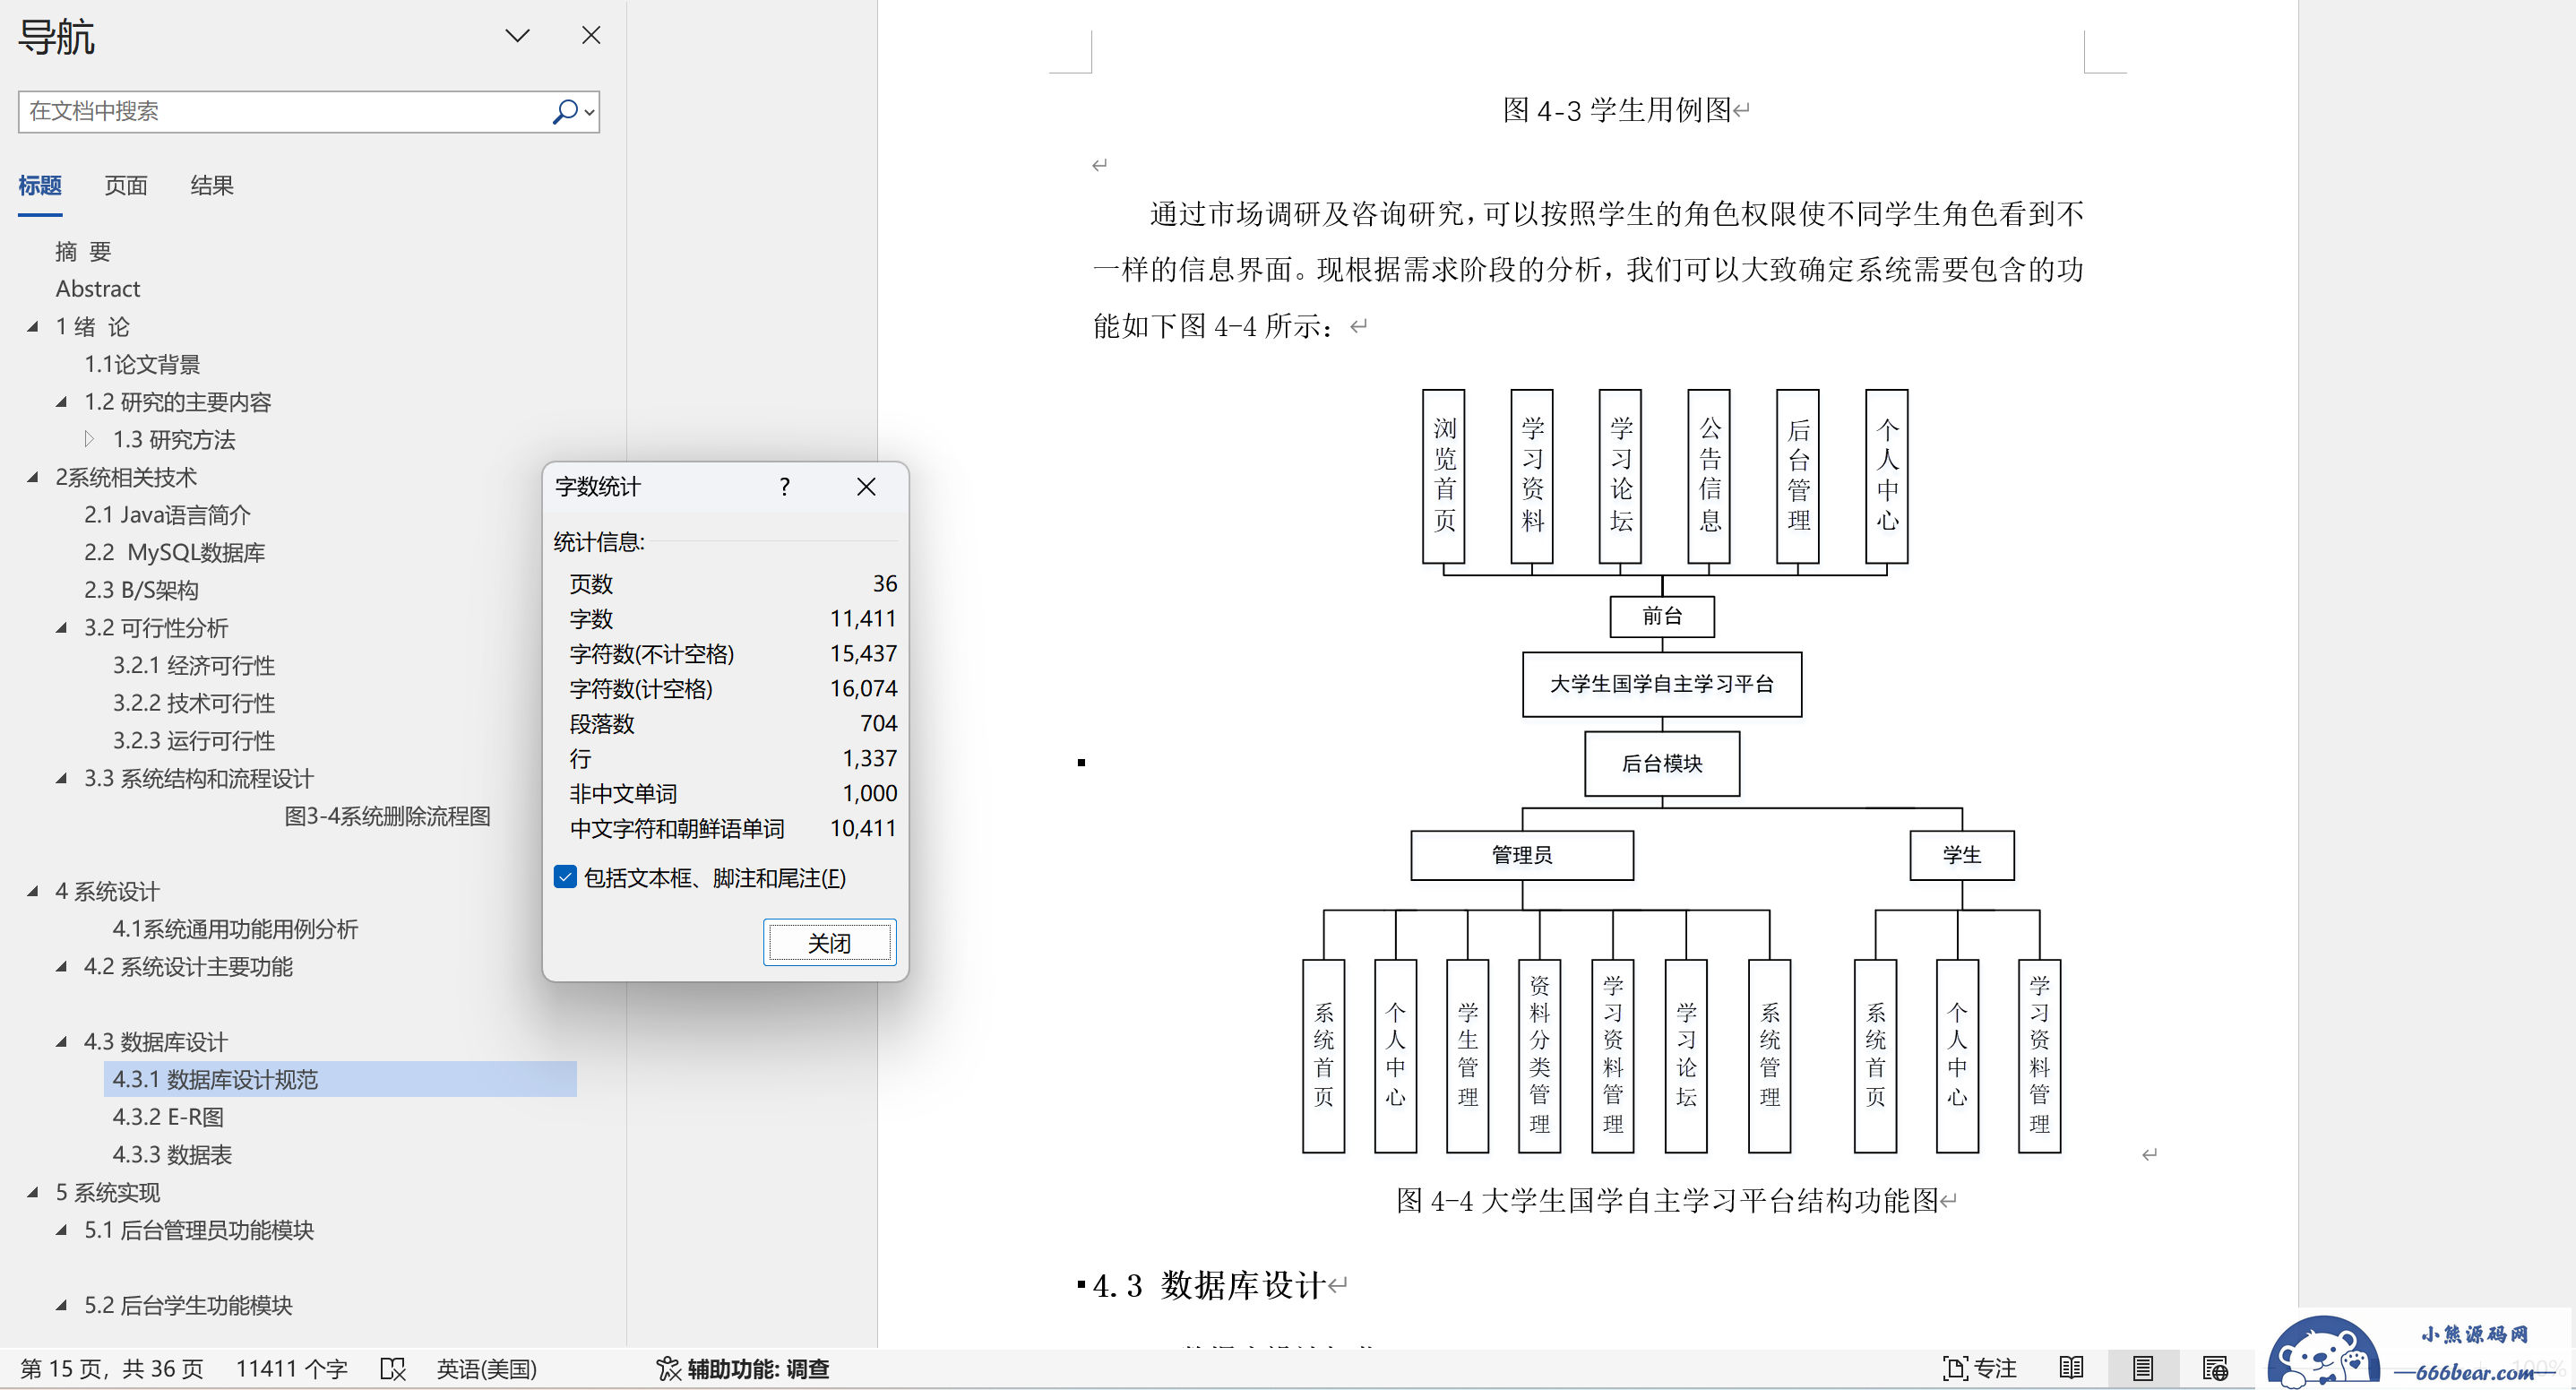Collapse the 1.2 研究的主要内容 heading

(x=62, y=402)
